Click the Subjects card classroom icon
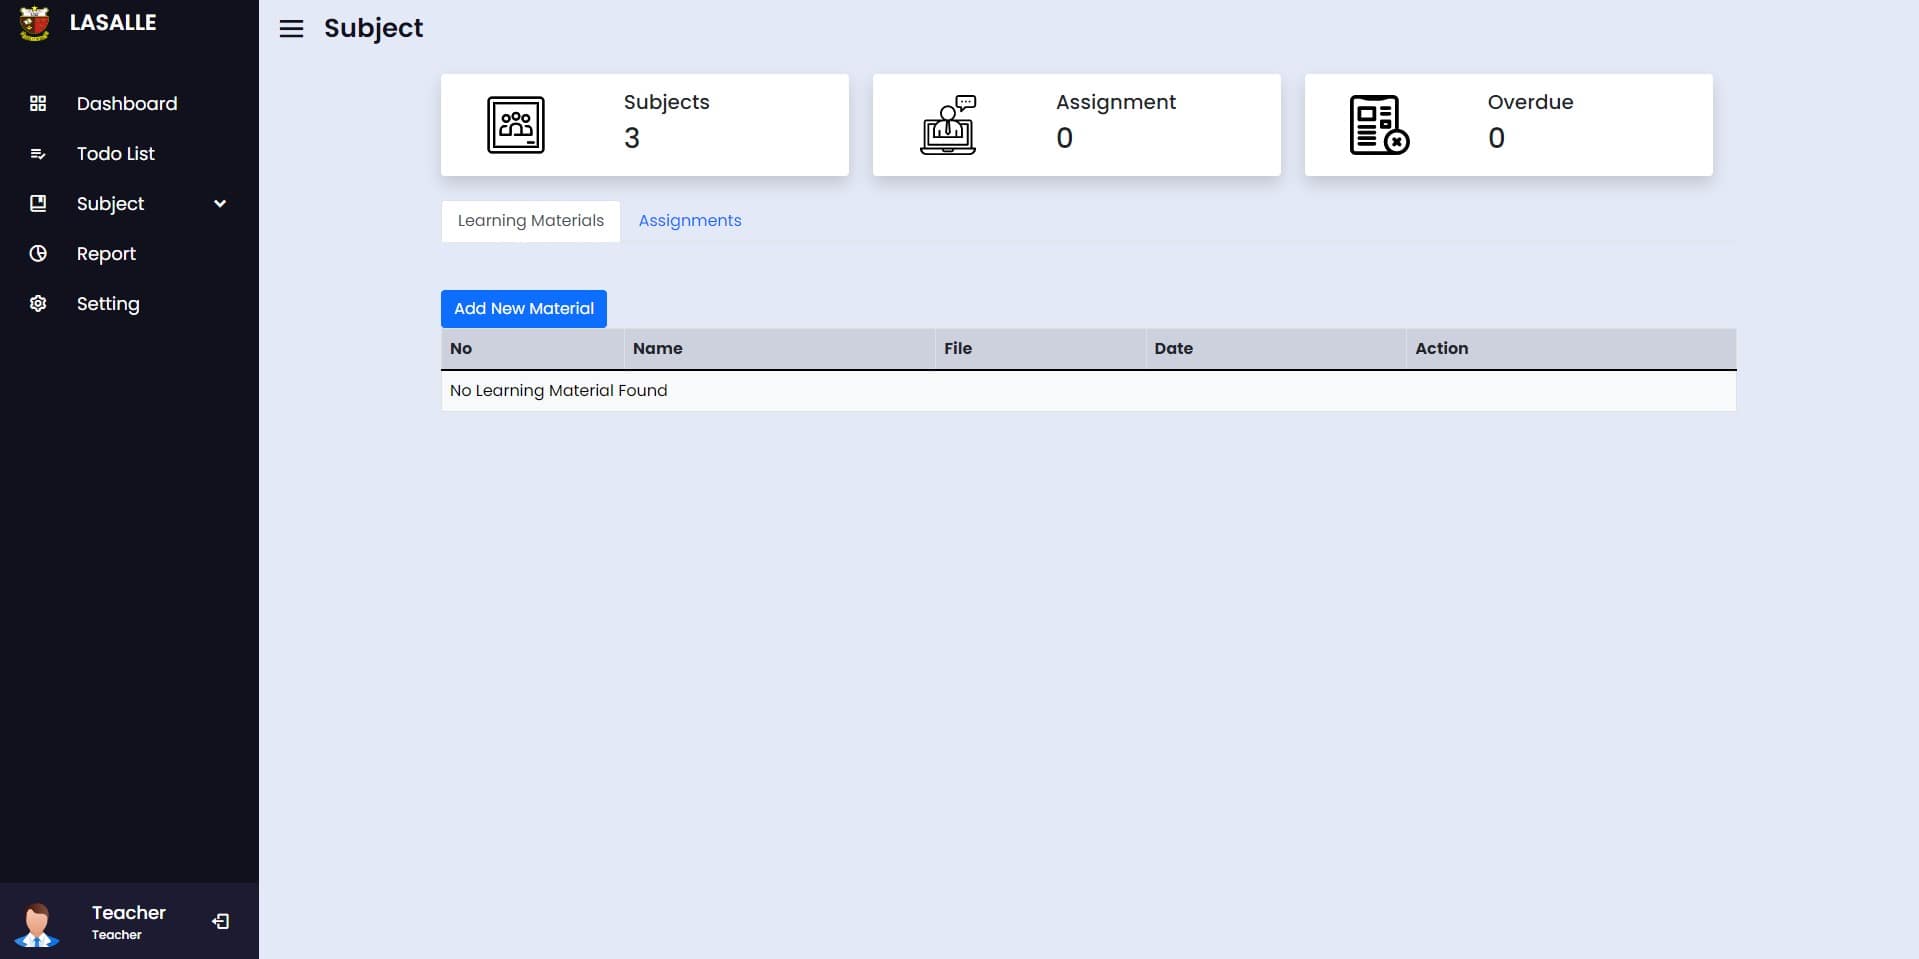Viewport: 1919px width, 959px height. [516, 125]
